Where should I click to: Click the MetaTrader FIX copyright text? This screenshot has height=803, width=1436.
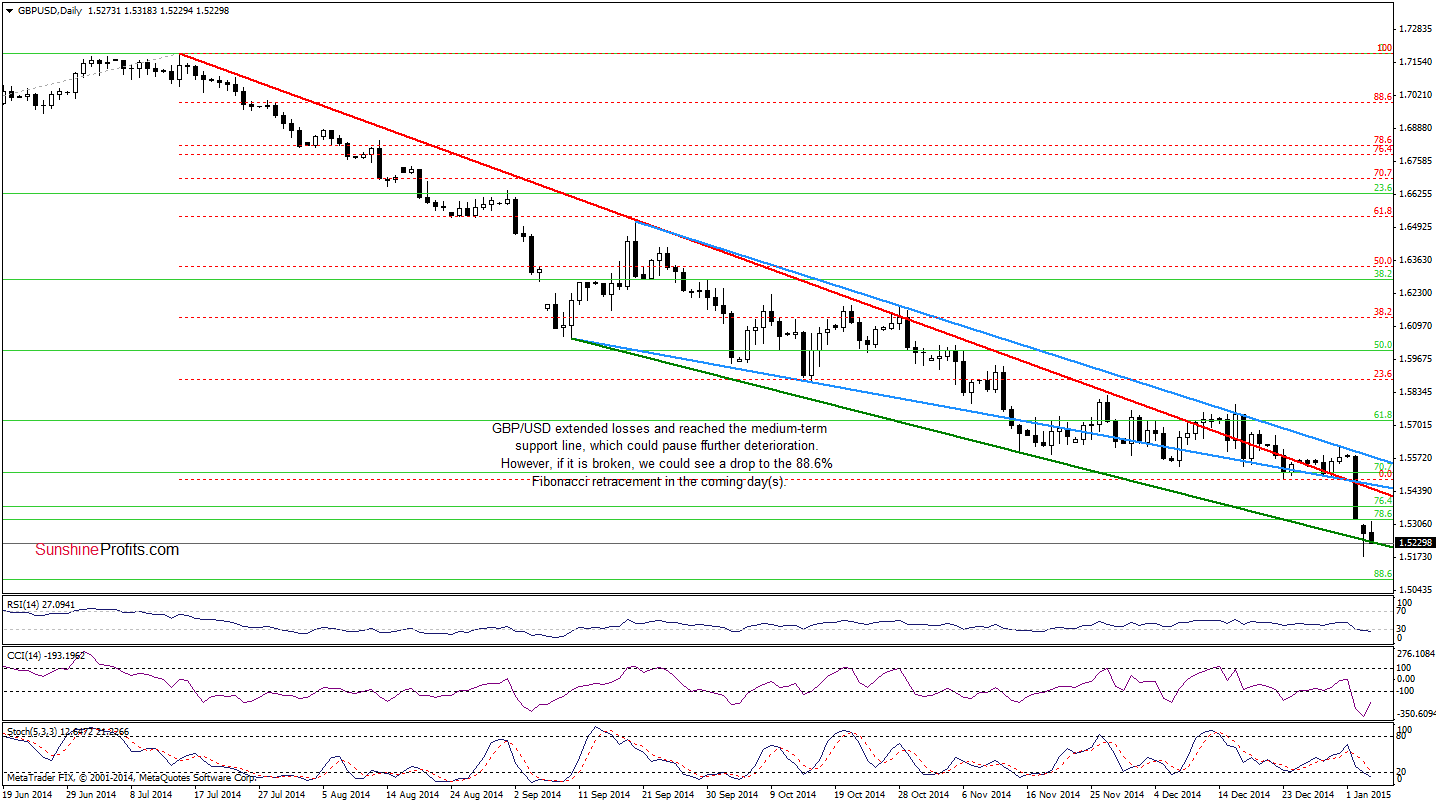130,777
